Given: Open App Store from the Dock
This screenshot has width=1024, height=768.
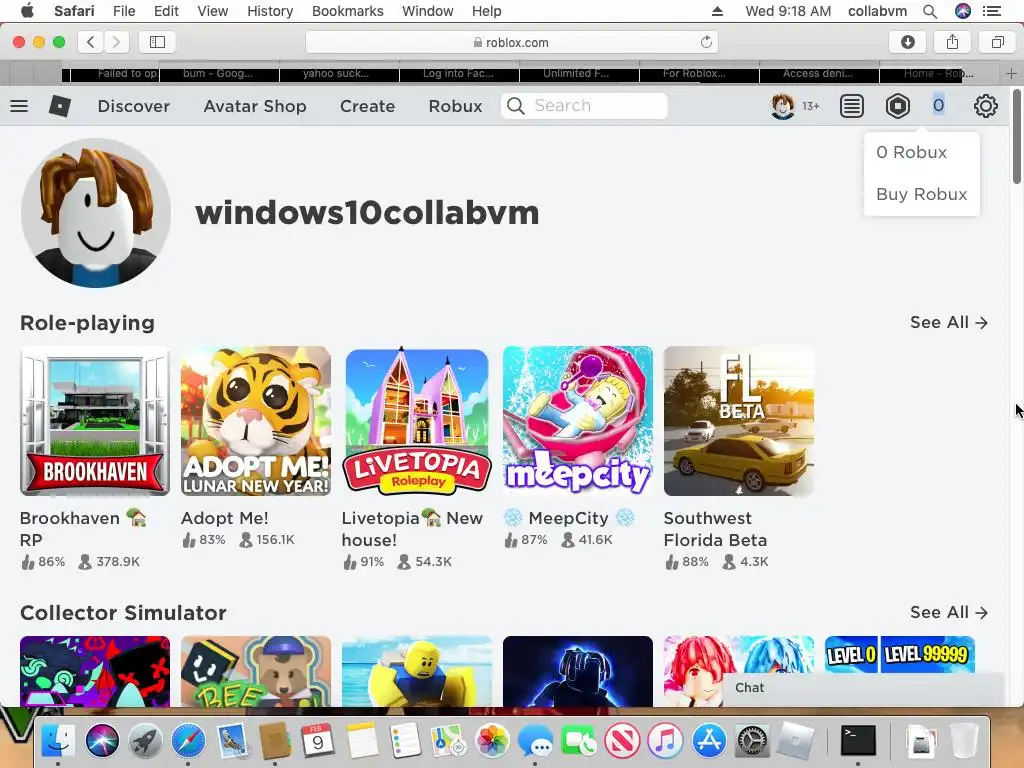Looking at the screenshot, I should click(709, 741).
